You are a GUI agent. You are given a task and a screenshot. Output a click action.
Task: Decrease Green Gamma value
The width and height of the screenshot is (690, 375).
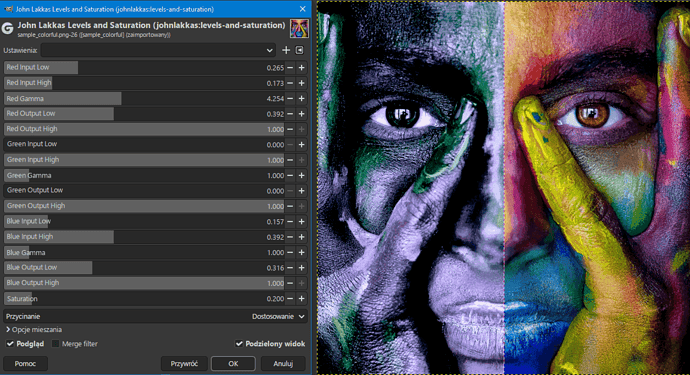click(290, 176)
